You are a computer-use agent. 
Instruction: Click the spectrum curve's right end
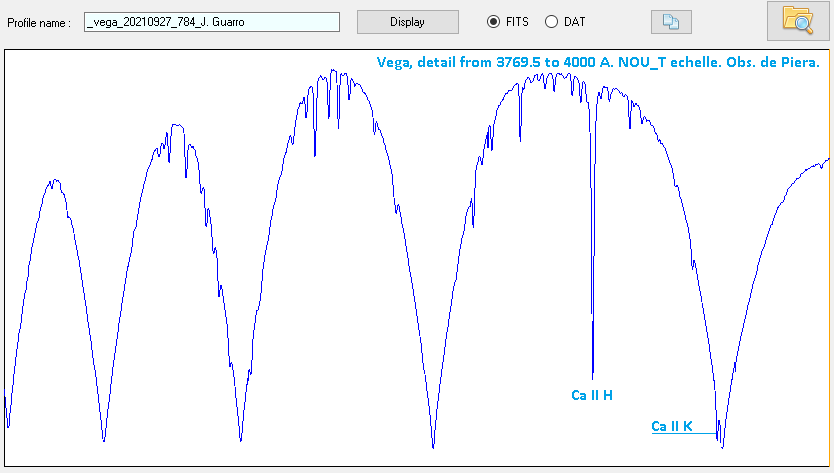(x=829, y=158)
